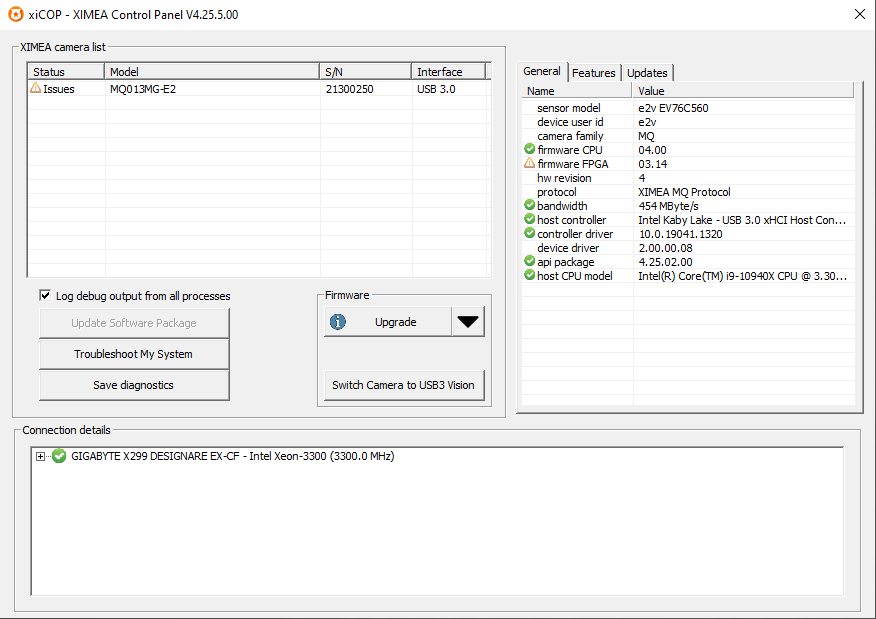Click the 454 MByte/s bandwidth value
This screenshot has height=619, width=876.
pos(668,206)
